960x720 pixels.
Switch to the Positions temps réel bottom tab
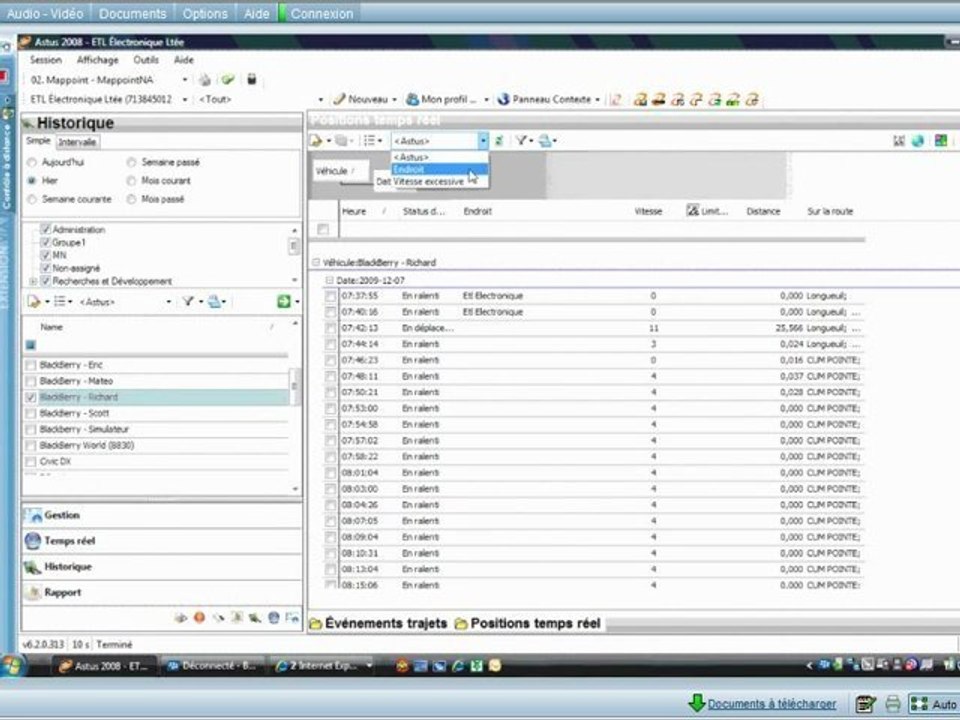[528, 624]
